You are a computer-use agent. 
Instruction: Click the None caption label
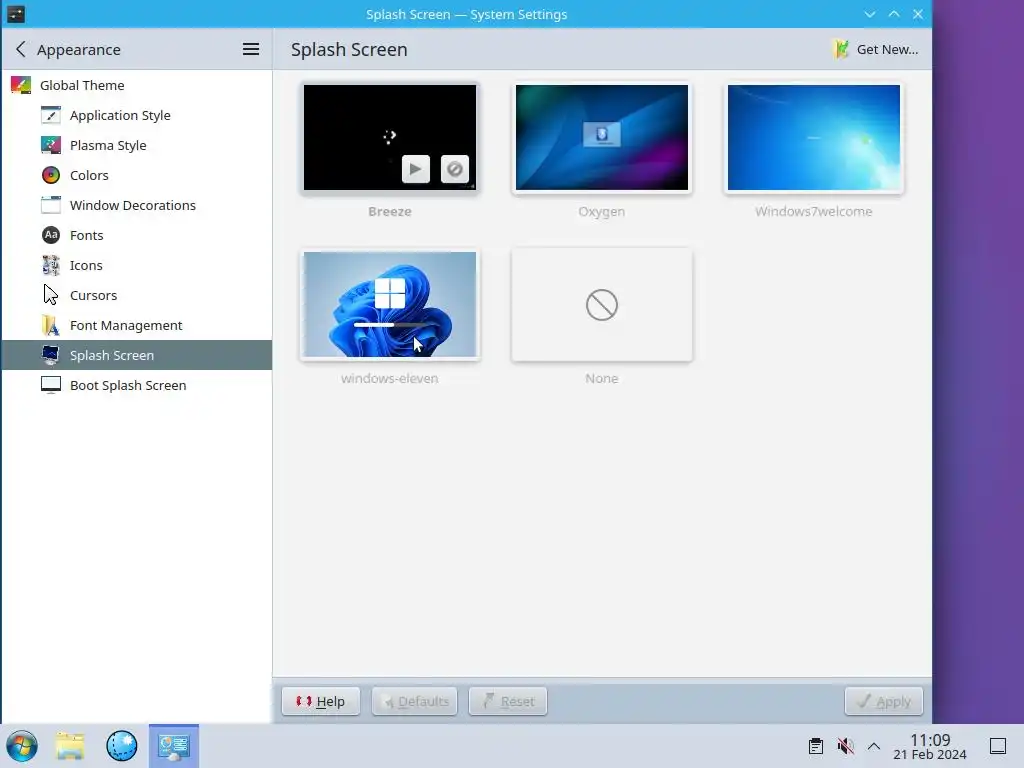(601, 379)
